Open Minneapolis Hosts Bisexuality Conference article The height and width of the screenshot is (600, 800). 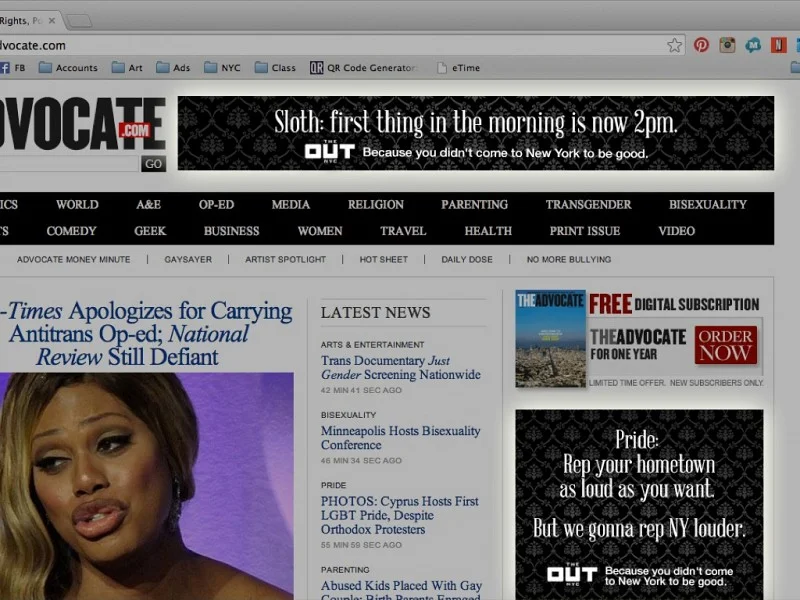click(x=401, y=438)
